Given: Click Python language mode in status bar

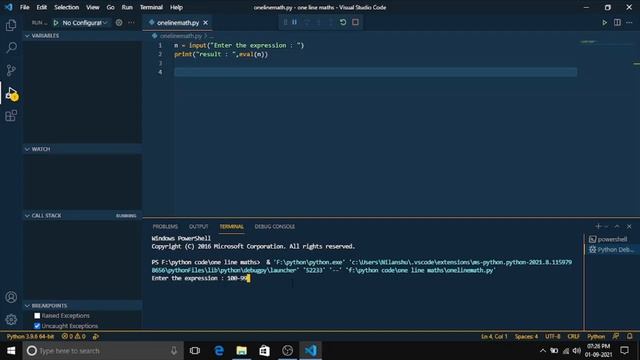Looking at the screenshot, I should click(x=596, y=336).
